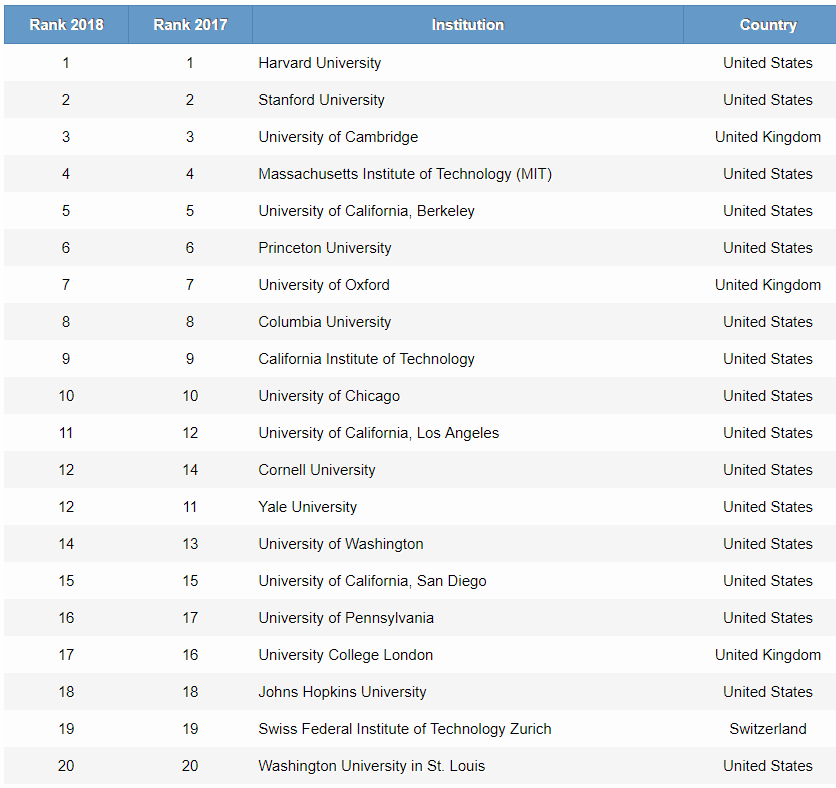Click Johns Hopkins University
Image resolution: width=836 pixels, height=788 pixels.
pyautogui.click(x=342, y=692)
